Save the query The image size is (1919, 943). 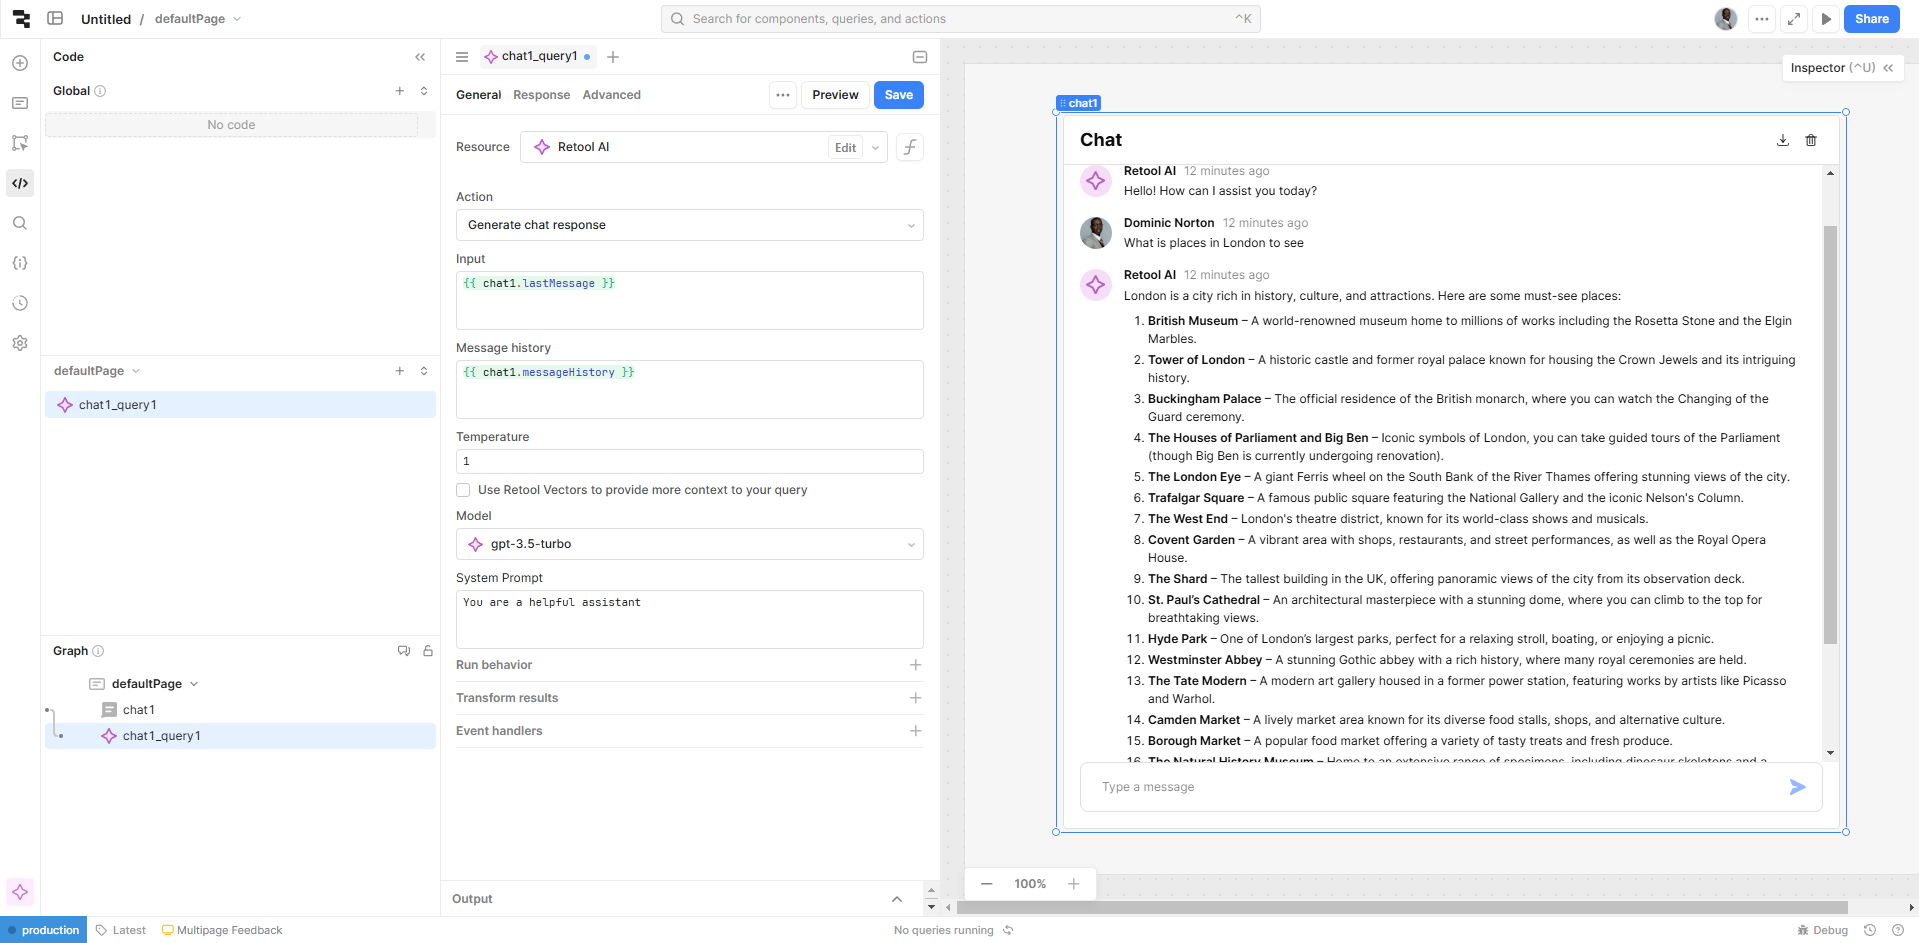(x=898, y=95)
